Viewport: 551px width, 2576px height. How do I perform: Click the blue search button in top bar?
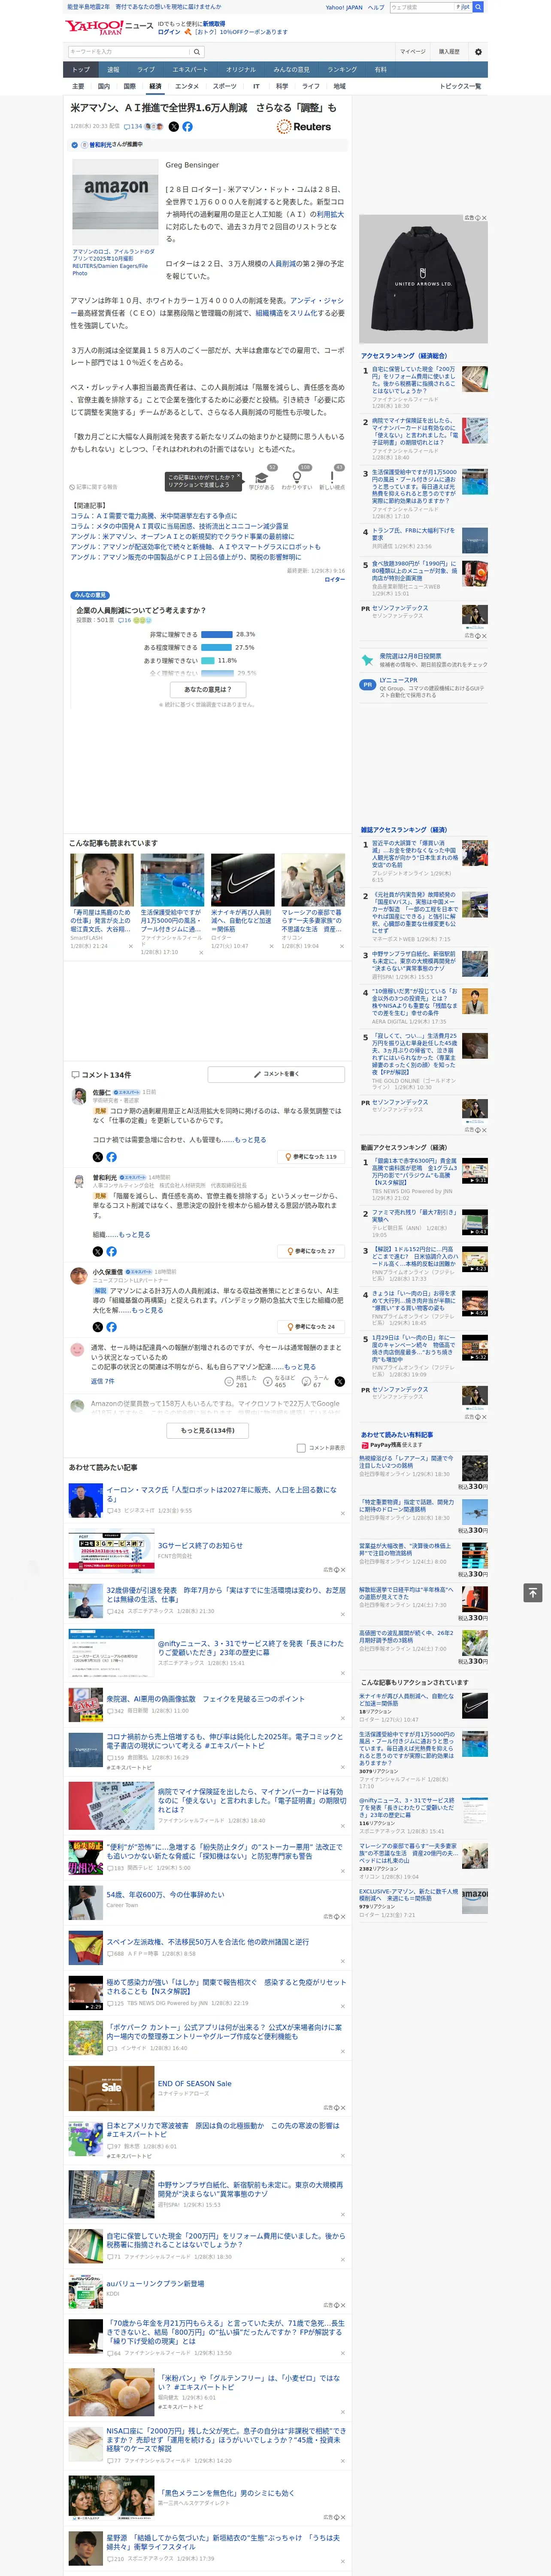tap(478, 7)
